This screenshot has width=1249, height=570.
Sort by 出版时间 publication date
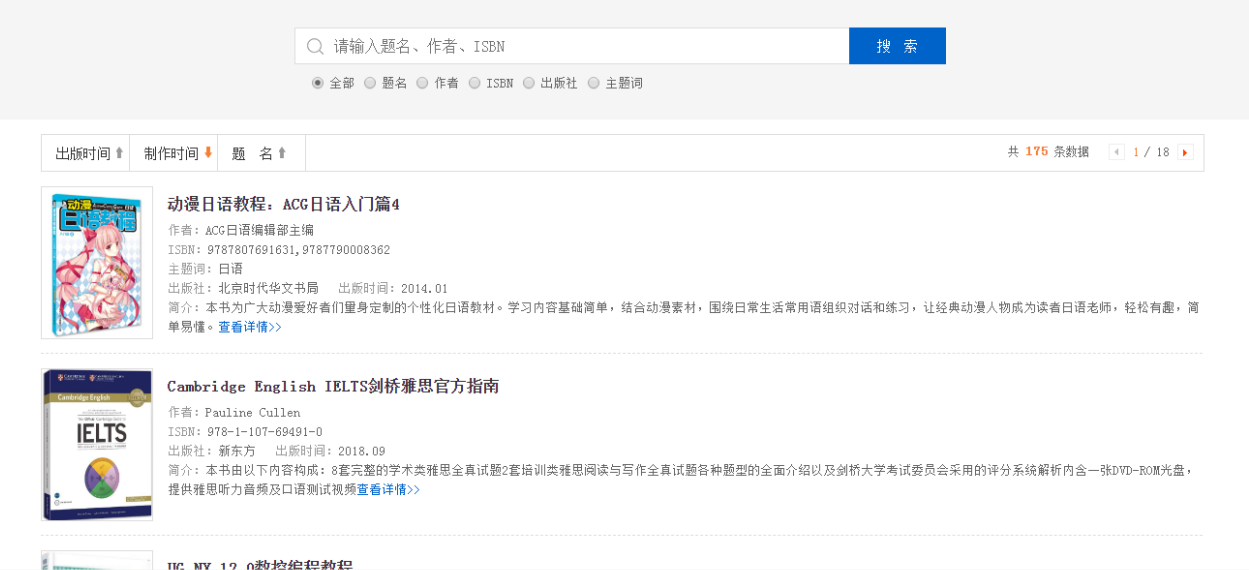point(86,153)
